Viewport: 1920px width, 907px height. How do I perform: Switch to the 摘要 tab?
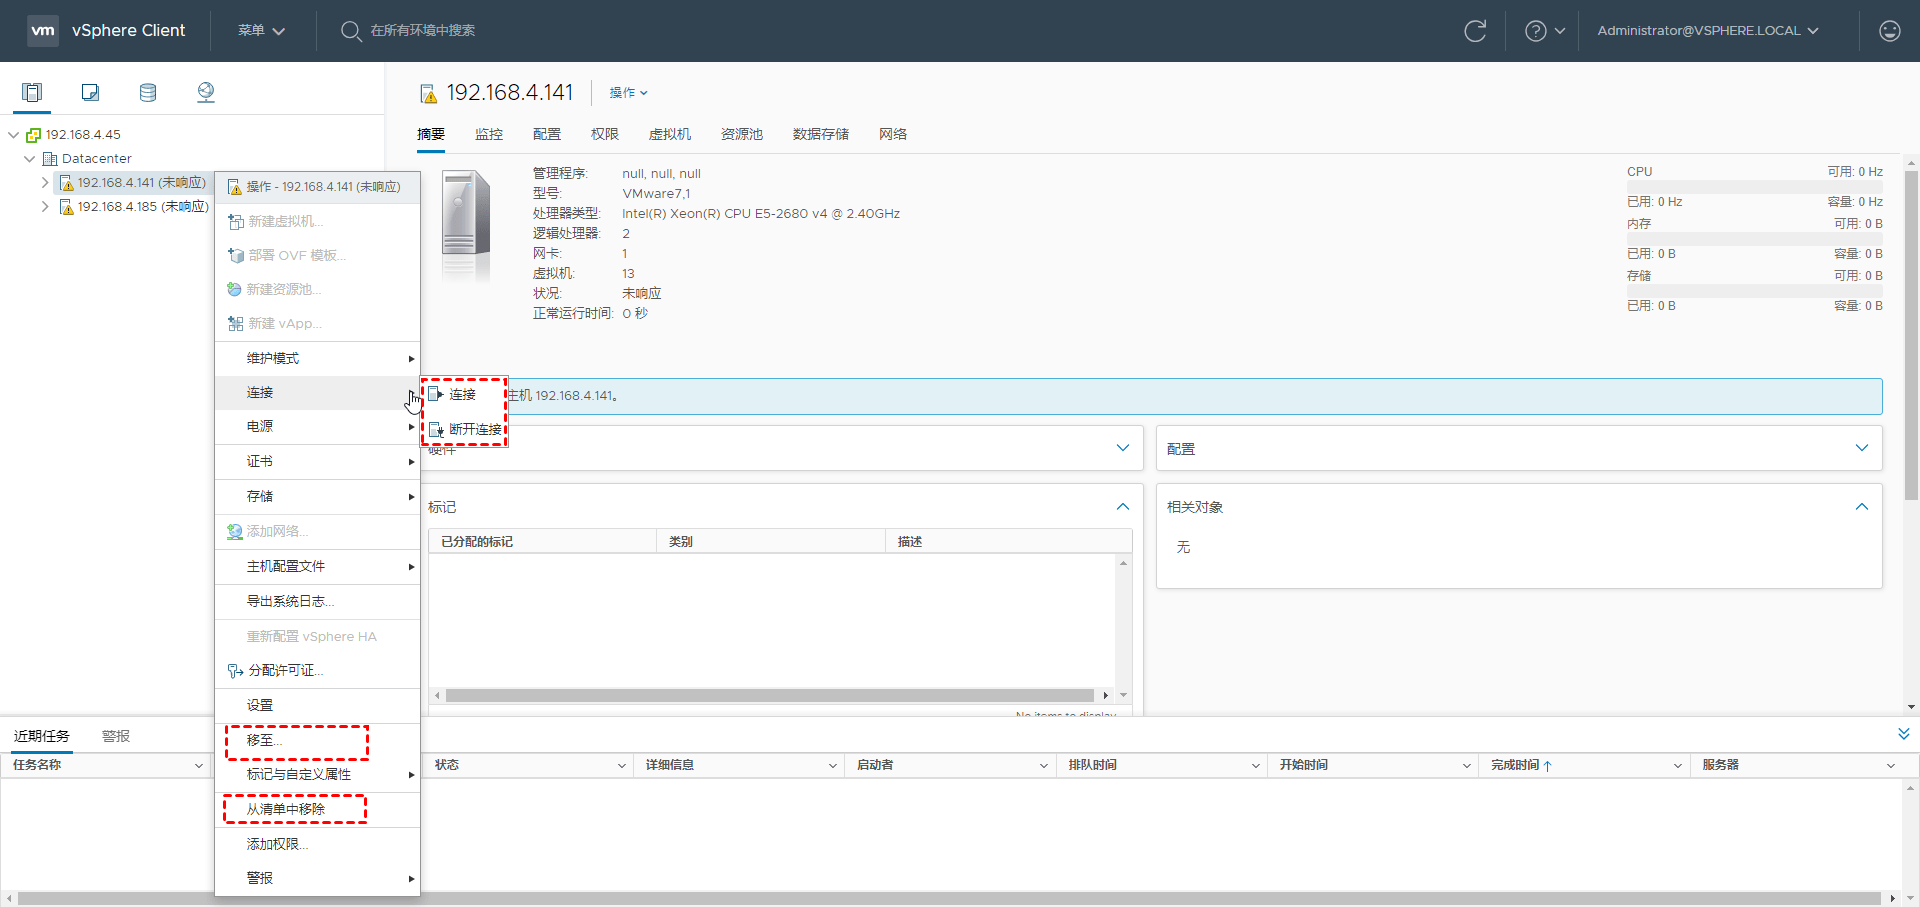[x=431, y=135]
